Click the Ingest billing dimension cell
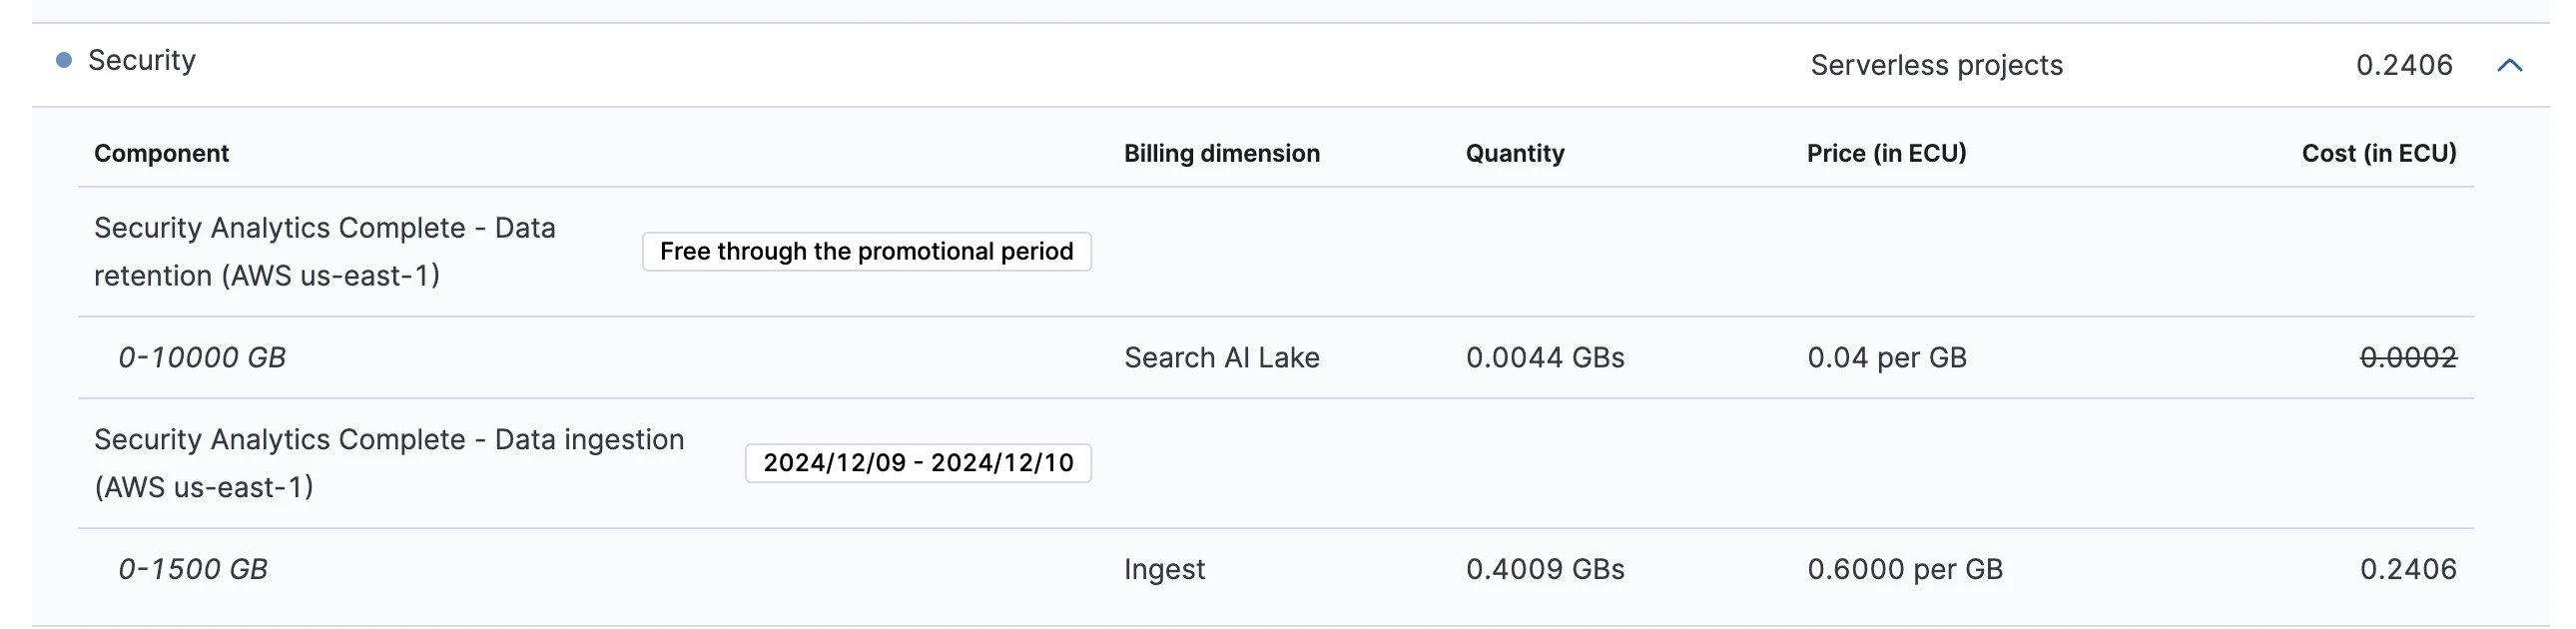This screenshot has height=629, width=2576. [x=1164, y=569]
